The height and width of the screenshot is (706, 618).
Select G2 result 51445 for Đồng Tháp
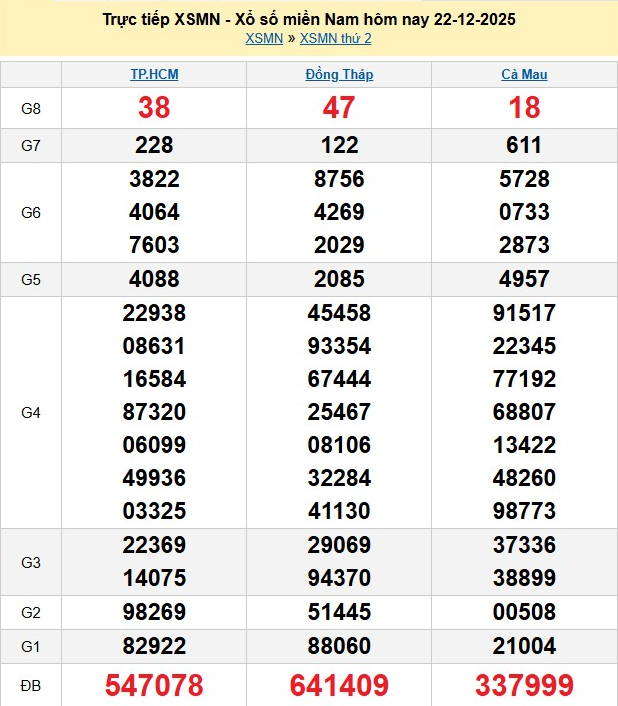339,612
